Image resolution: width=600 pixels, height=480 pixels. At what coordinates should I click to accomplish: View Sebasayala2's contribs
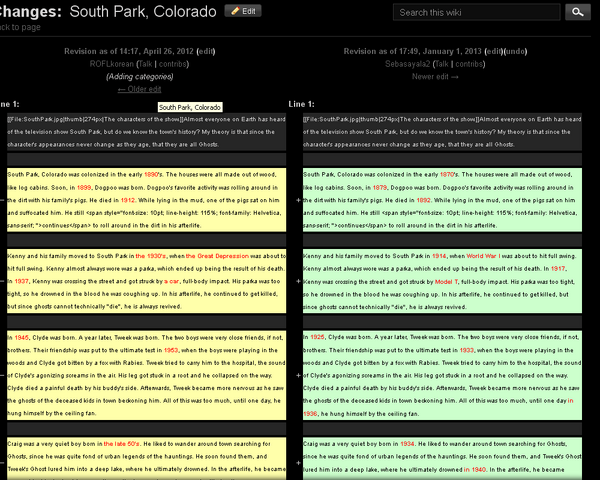469,64
